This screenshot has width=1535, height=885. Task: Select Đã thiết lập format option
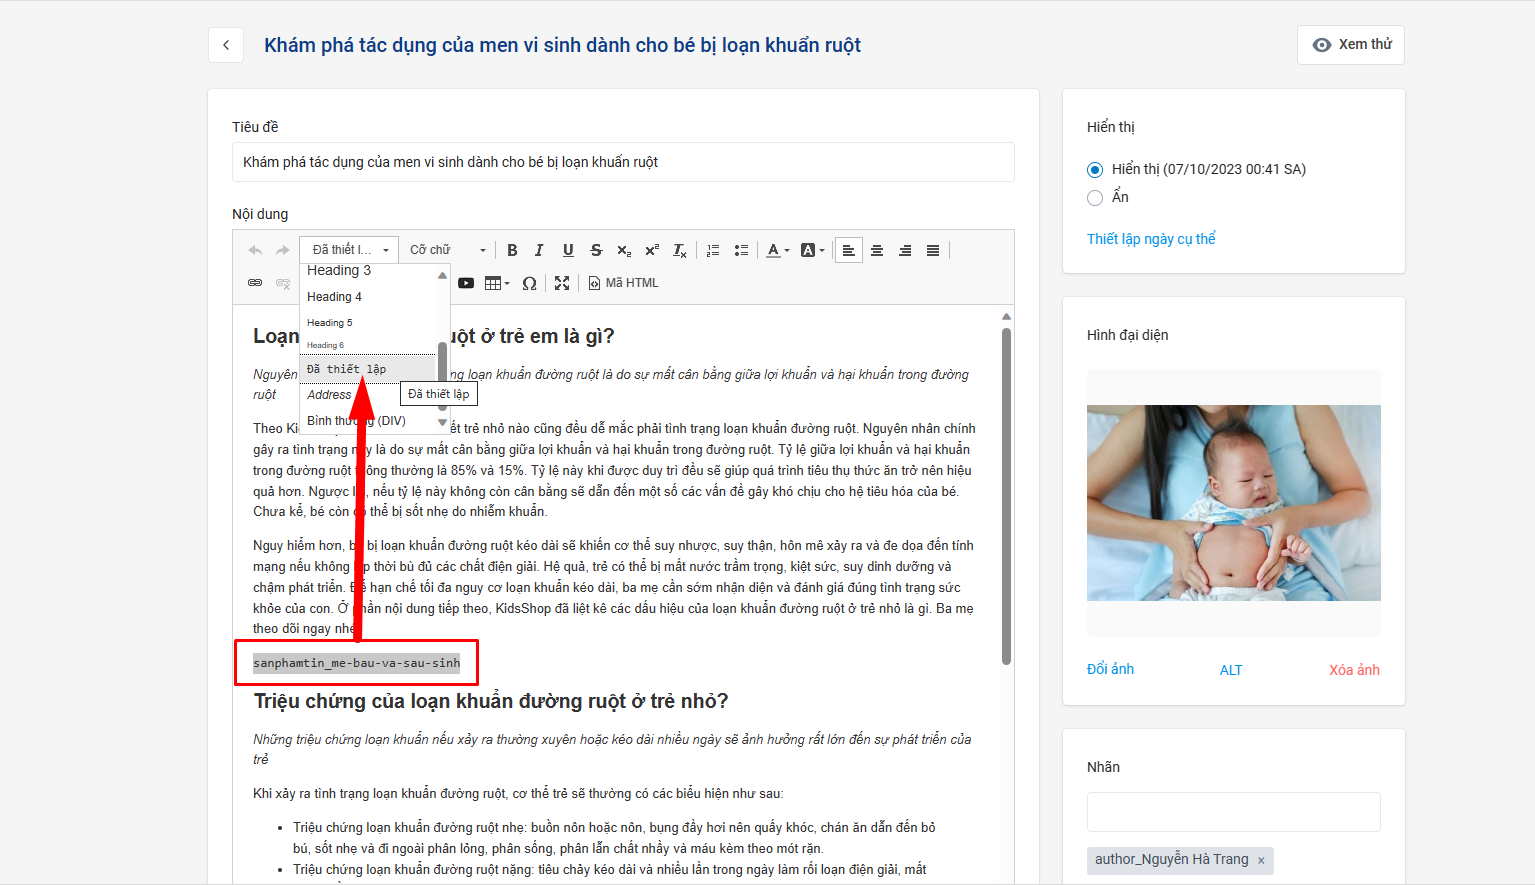click(x=368, y=369)
